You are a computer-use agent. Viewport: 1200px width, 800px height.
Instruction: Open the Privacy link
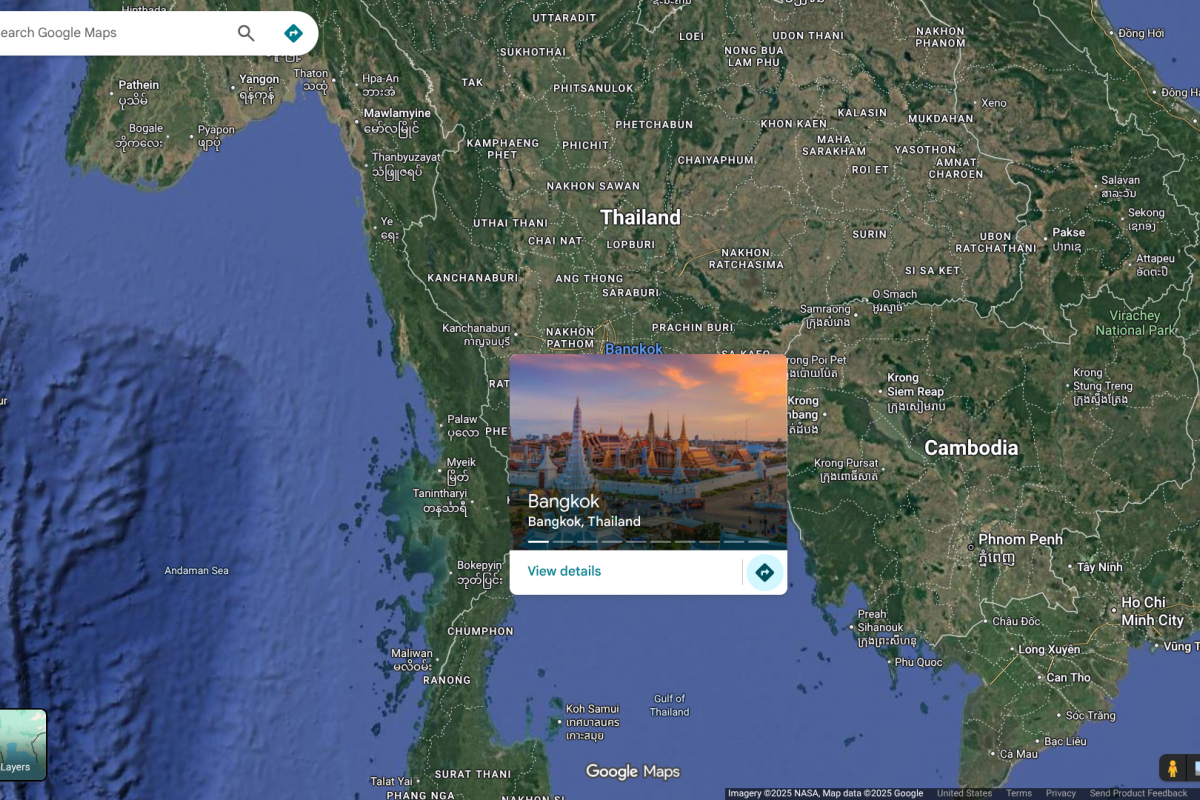tap(1060, 793)
